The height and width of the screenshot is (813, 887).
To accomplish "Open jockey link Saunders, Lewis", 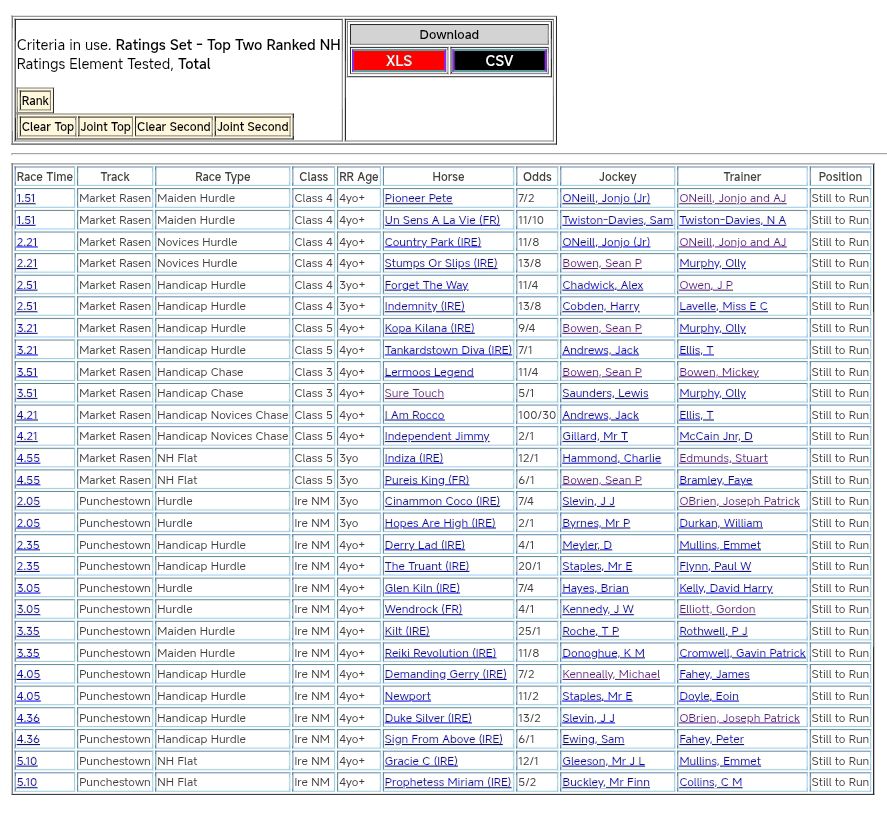I will pos(605,394).
